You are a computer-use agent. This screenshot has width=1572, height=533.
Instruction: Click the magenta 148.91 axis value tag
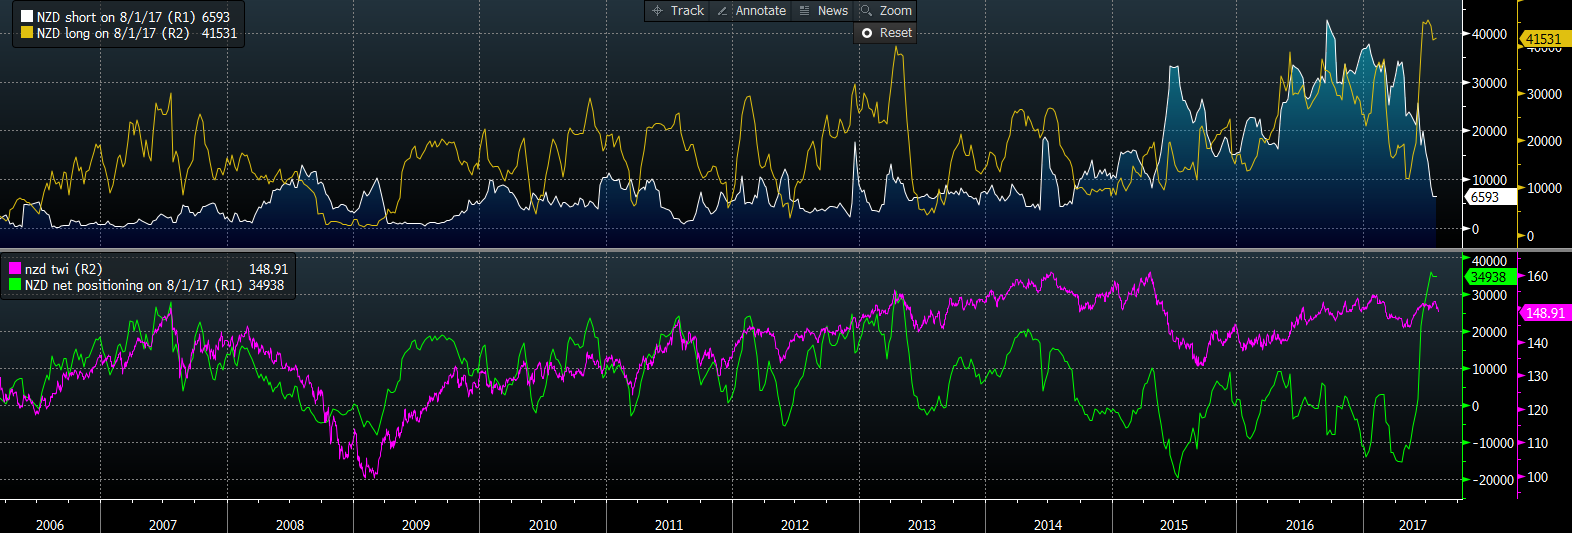pyautogui.click(x=1545, y=313)
